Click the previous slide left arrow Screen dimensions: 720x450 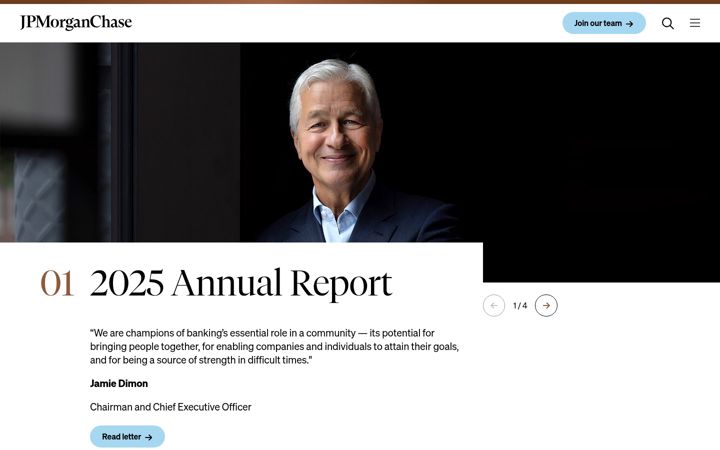(494, 305)
